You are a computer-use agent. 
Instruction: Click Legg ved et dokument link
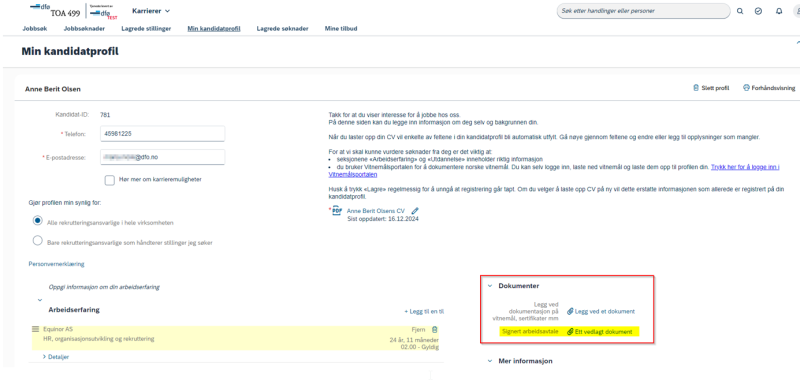(x=605, y=311)
